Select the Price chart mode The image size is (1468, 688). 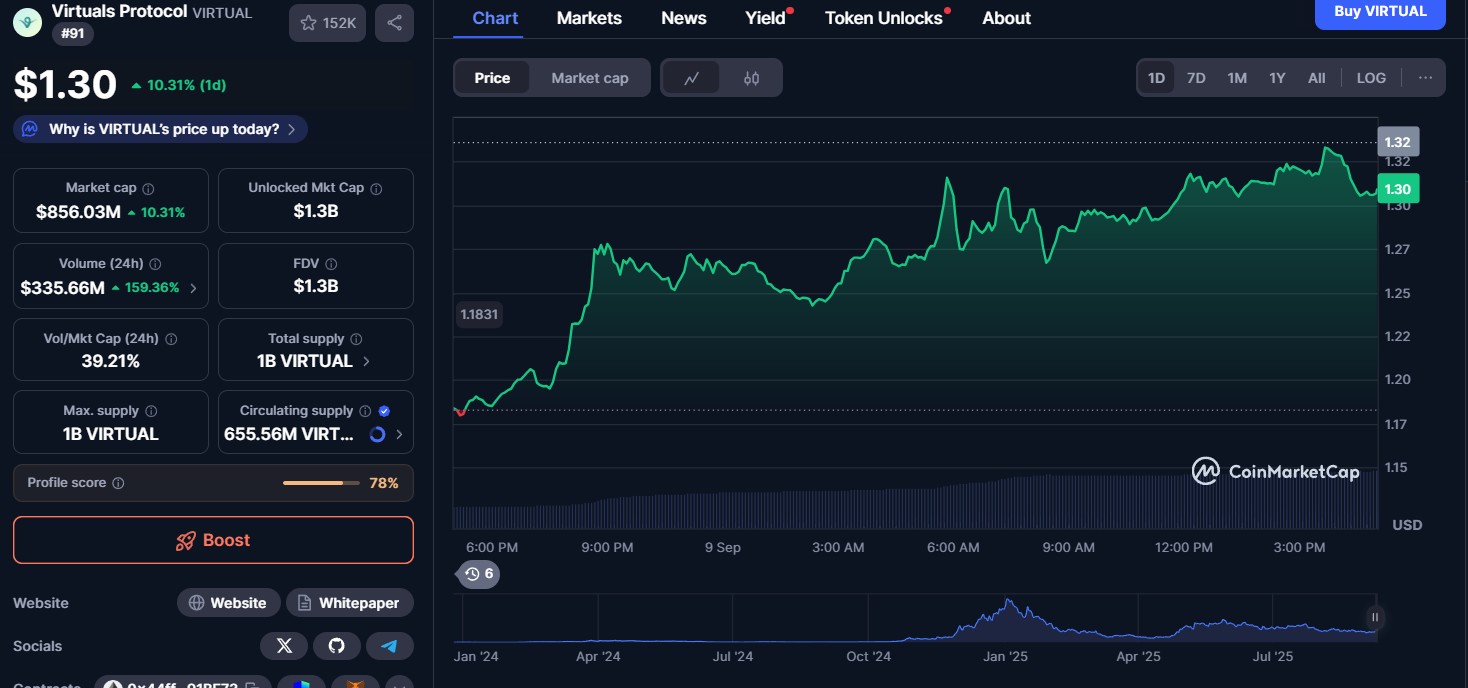[492, 78]
